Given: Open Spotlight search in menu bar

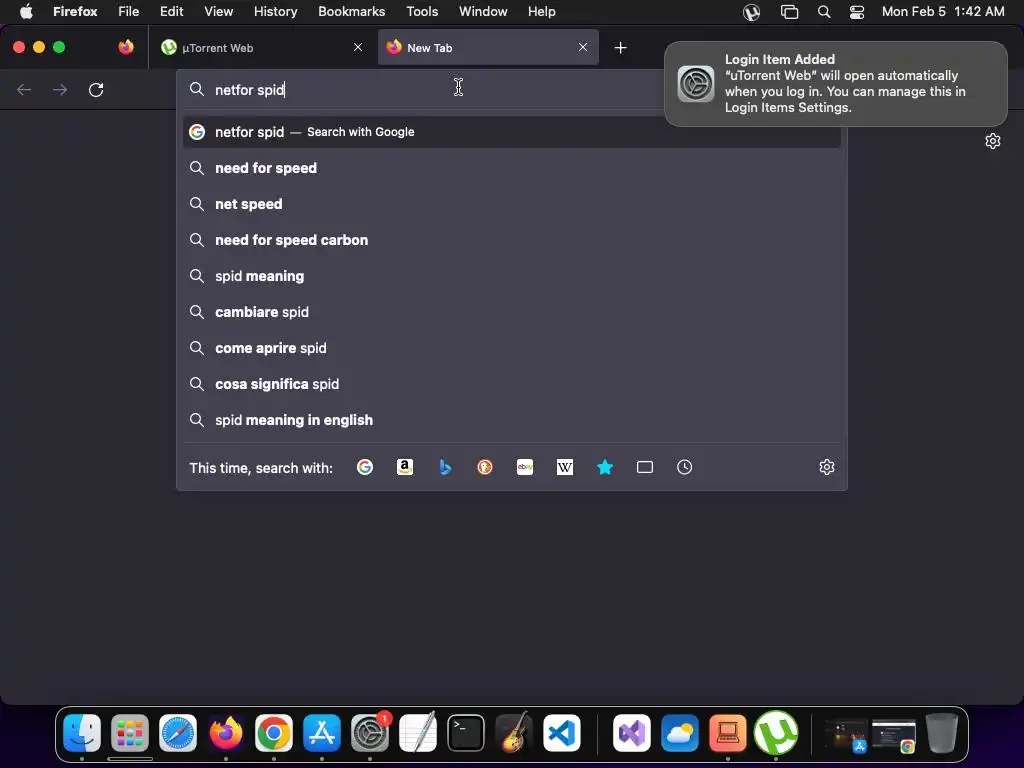Looking at the screenshot, I should 824,12.
